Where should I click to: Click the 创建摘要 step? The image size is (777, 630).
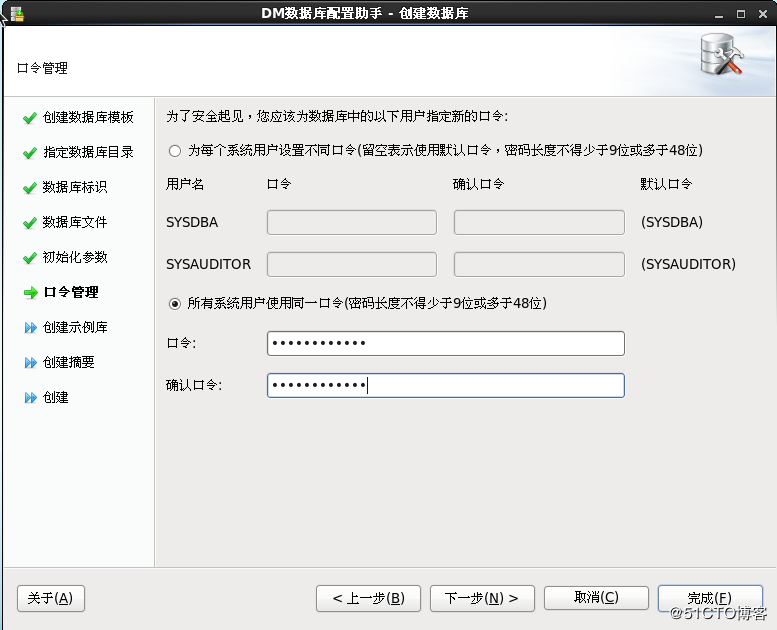(68, 362)
